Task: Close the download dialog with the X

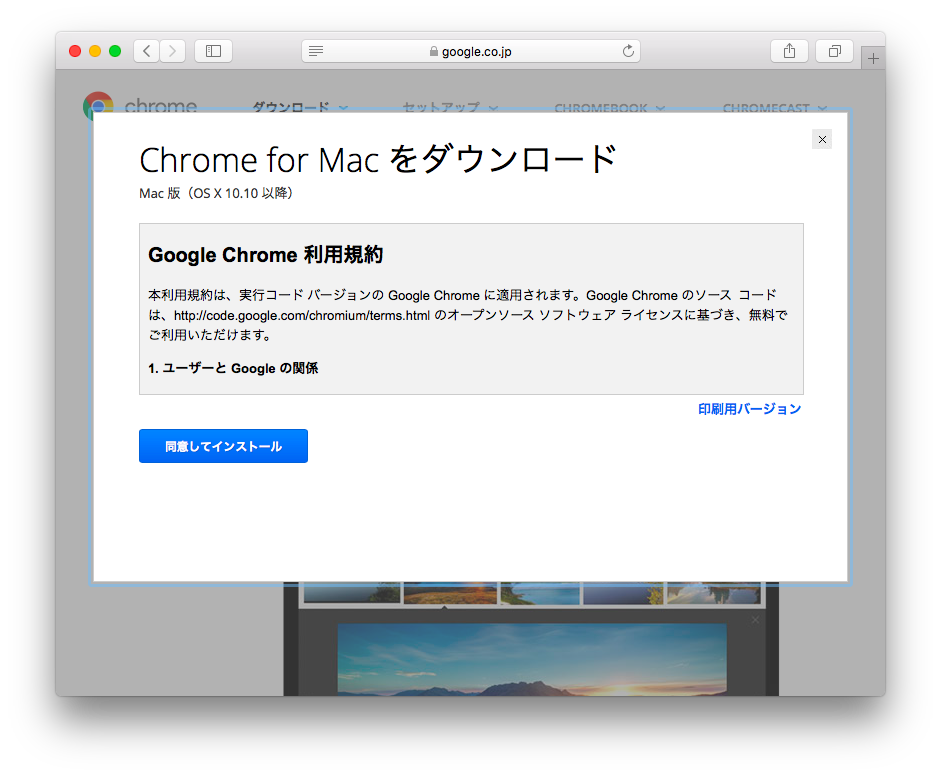Action: point(822,139)
